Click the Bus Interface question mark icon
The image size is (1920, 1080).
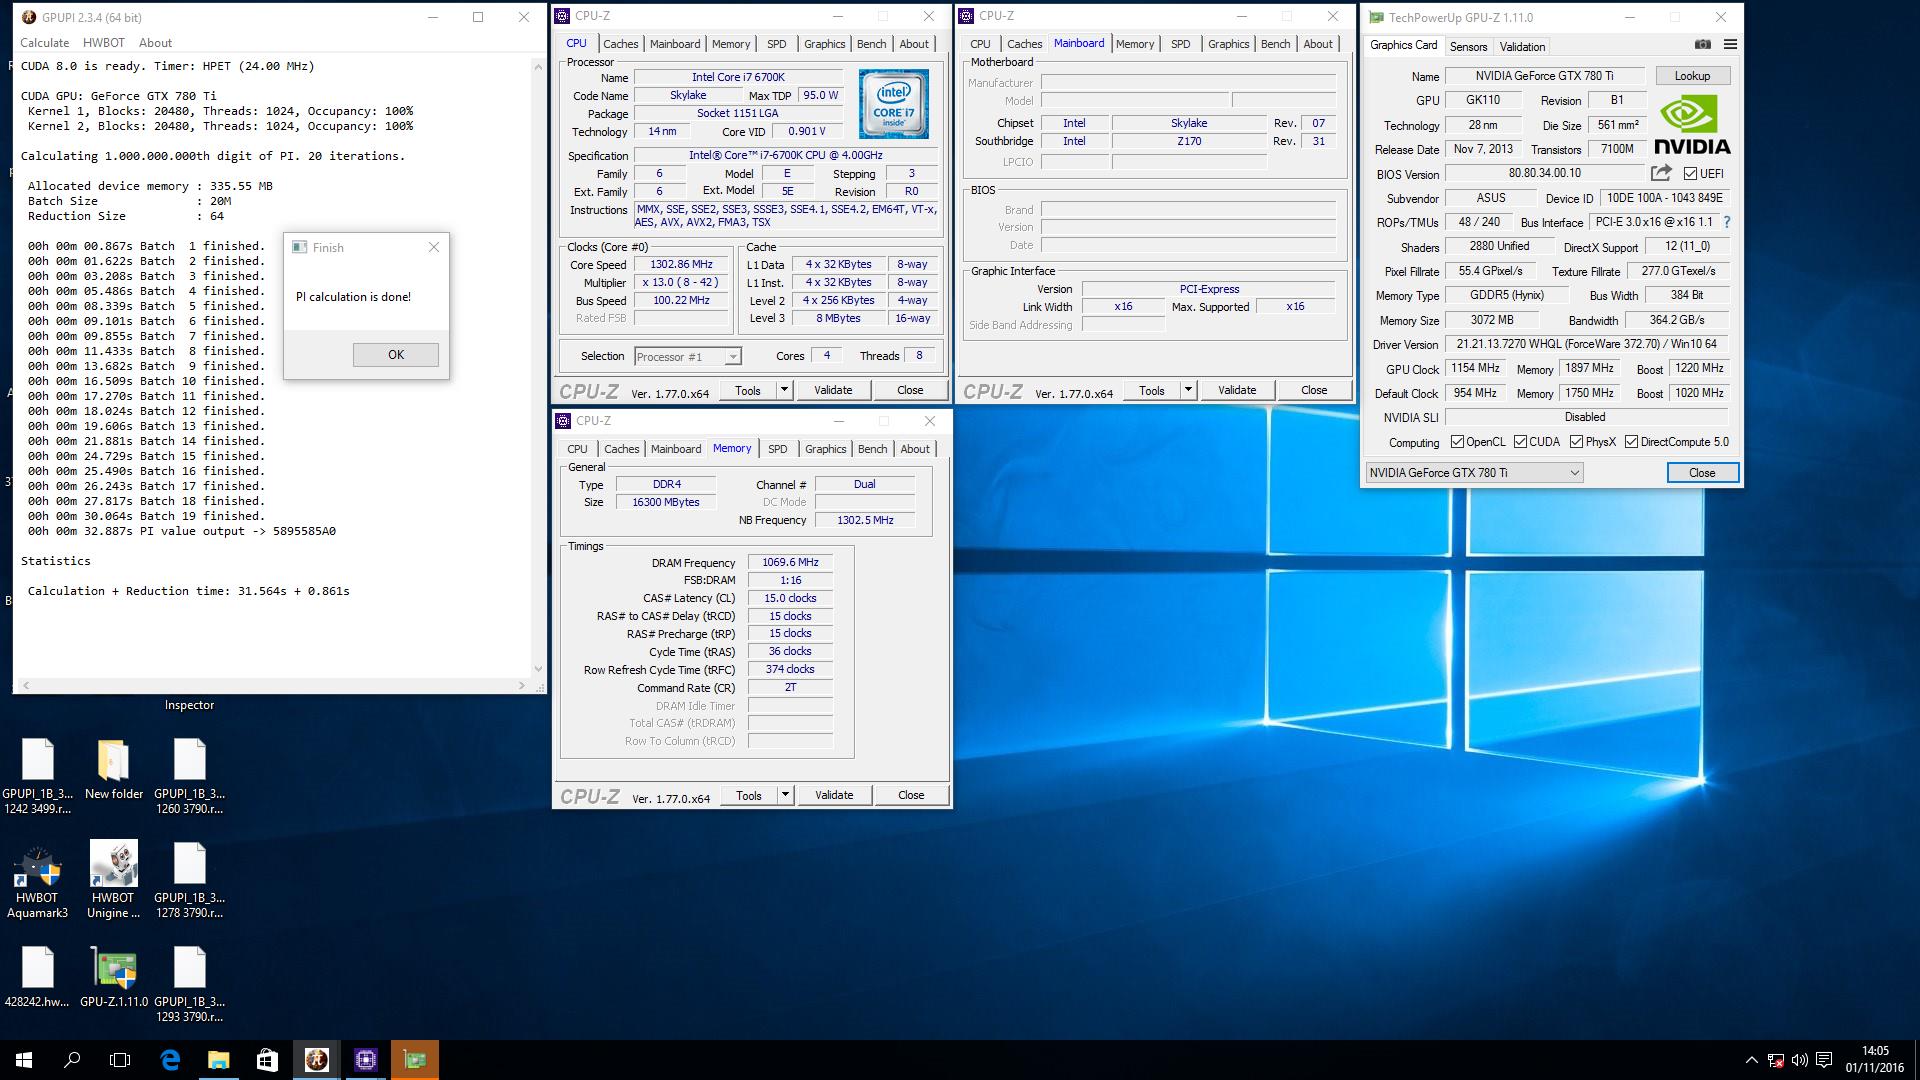tap(1726, 222)
